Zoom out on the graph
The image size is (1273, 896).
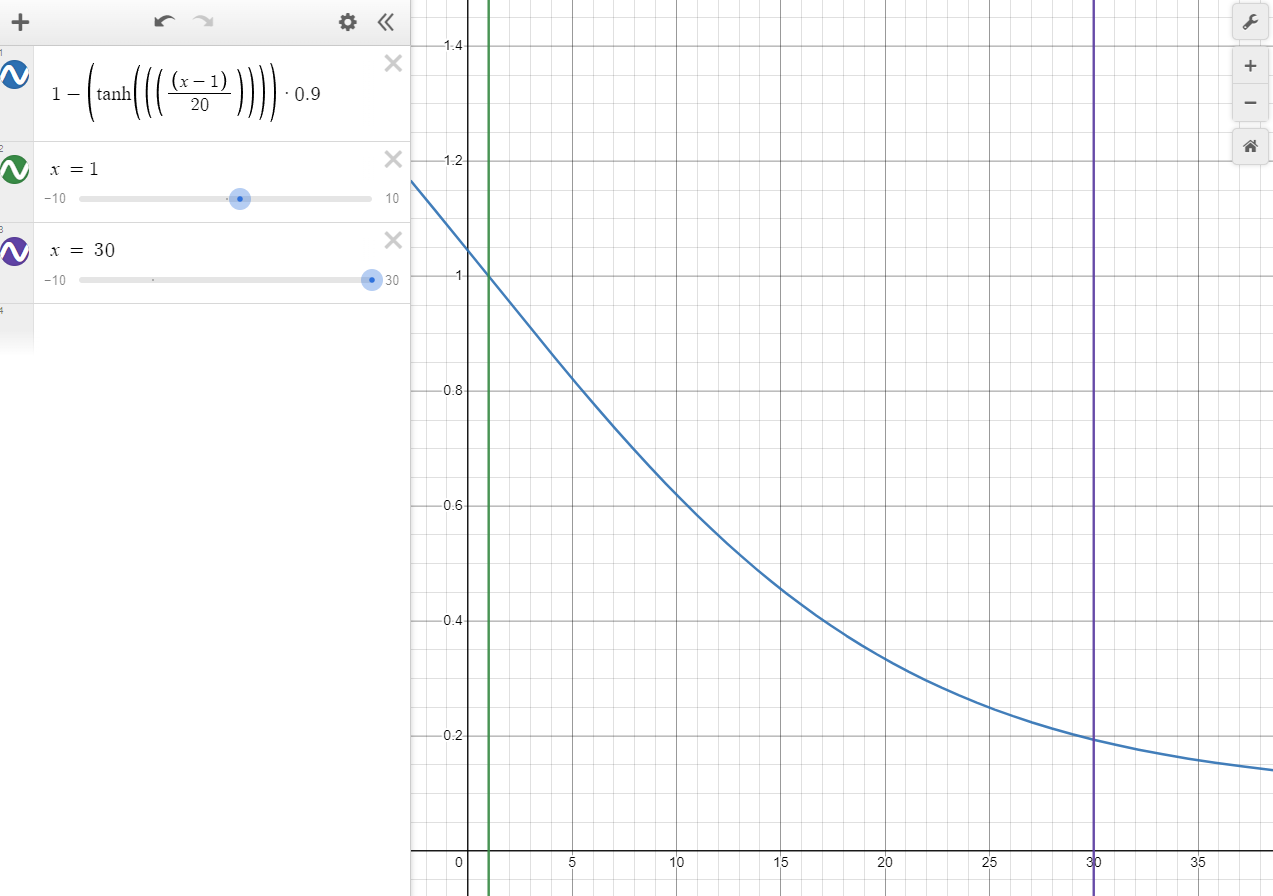[1250, 102]
